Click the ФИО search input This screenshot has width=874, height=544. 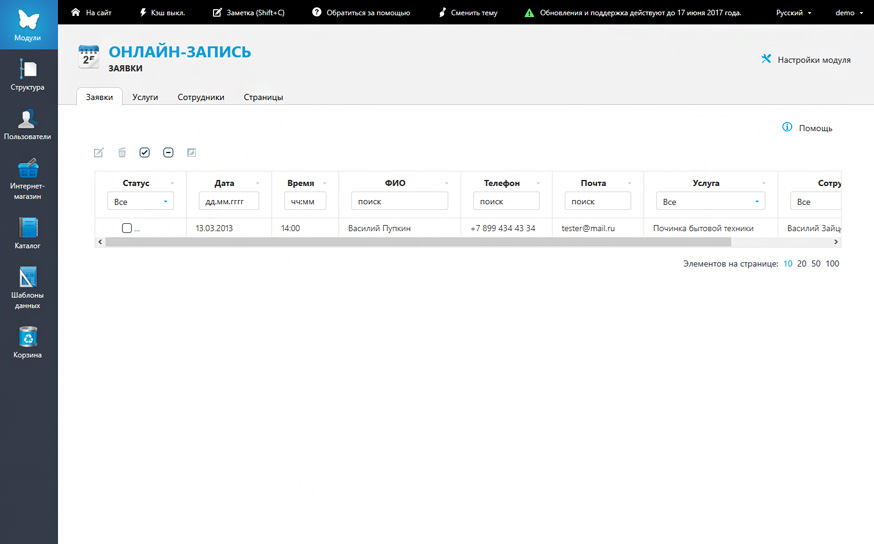[x=400, y=201]
